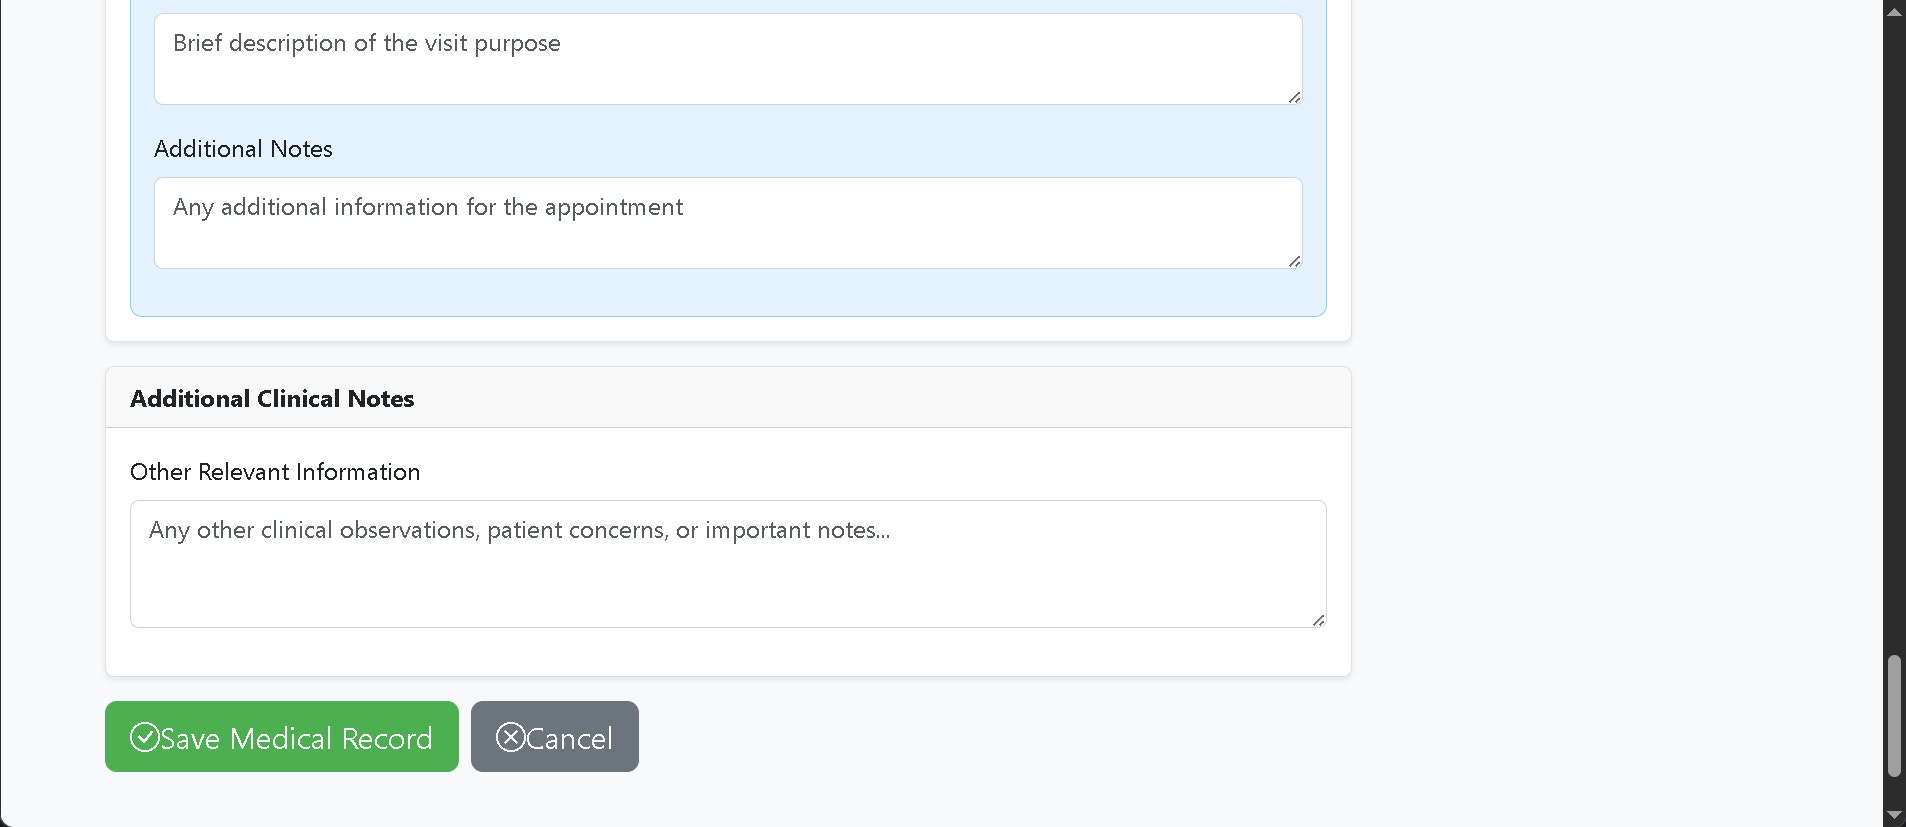1906x827 pixels.
Task: Click the scrollbar down arrow
Action: [x=1894, y=815]
